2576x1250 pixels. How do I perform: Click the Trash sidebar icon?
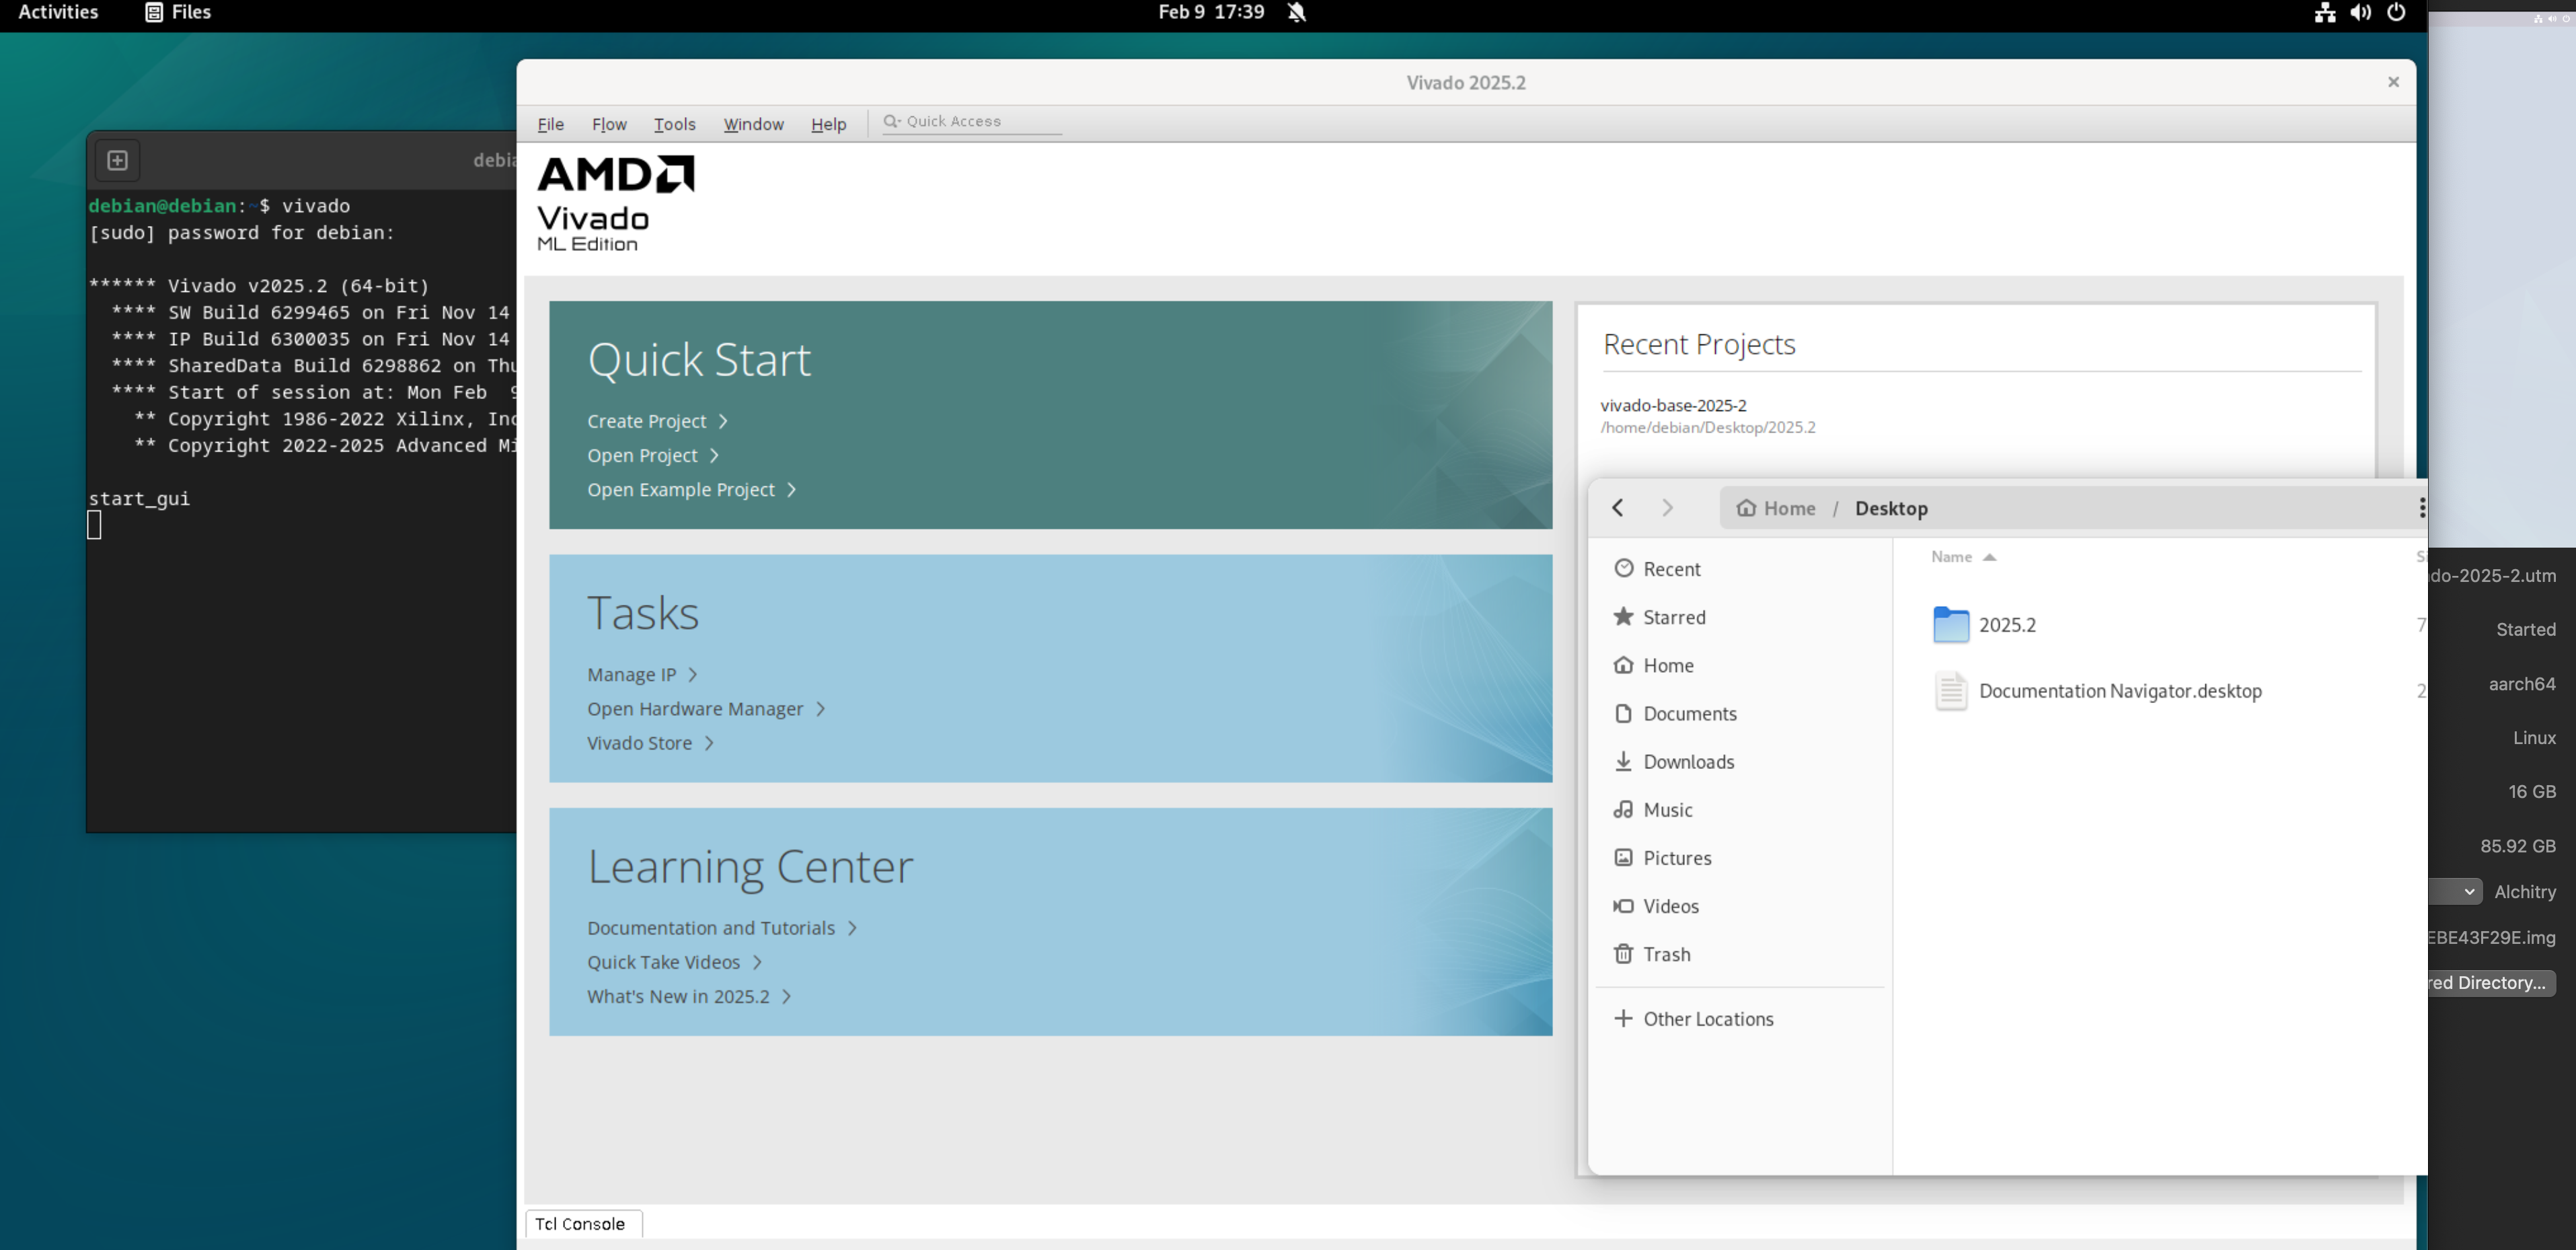1623,954
